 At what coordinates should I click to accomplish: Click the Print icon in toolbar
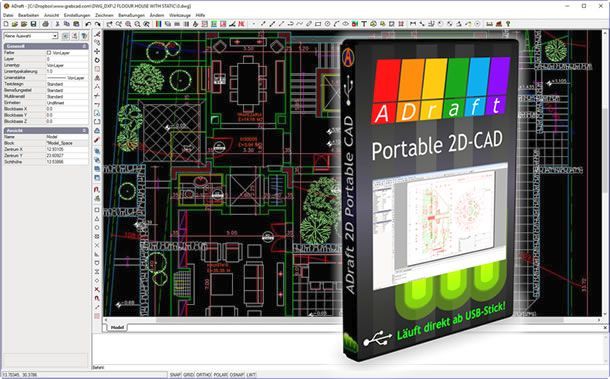pyautogui.click(x=46, y=24)
